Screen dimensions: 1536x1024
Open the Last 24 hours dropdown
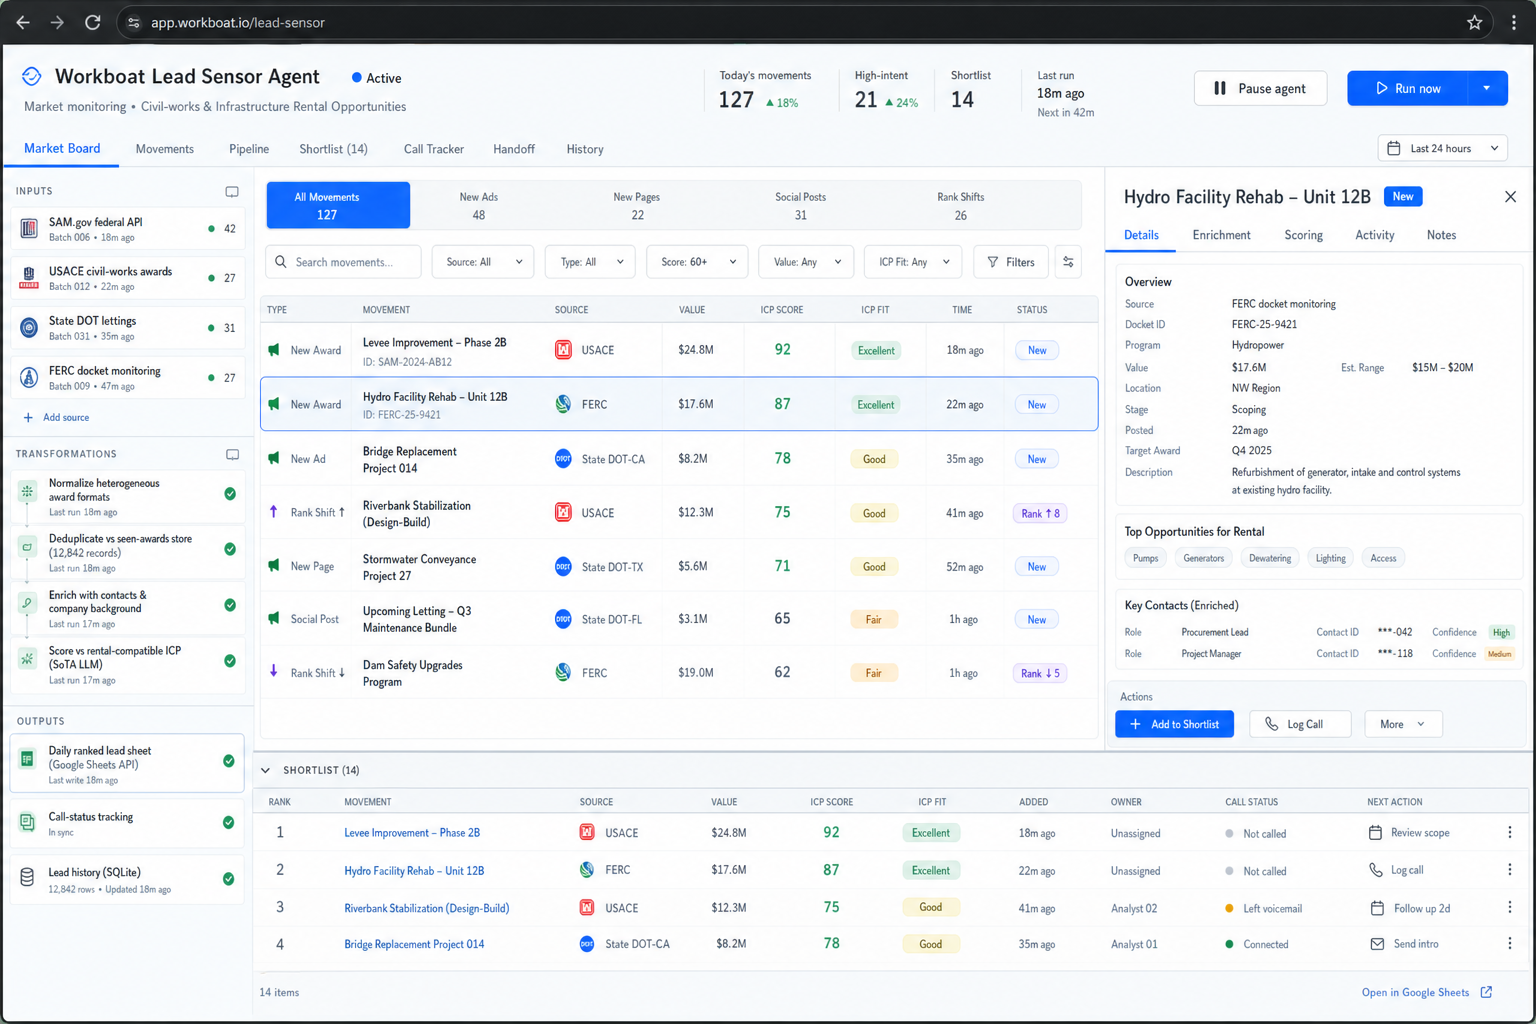[1442, 148]
